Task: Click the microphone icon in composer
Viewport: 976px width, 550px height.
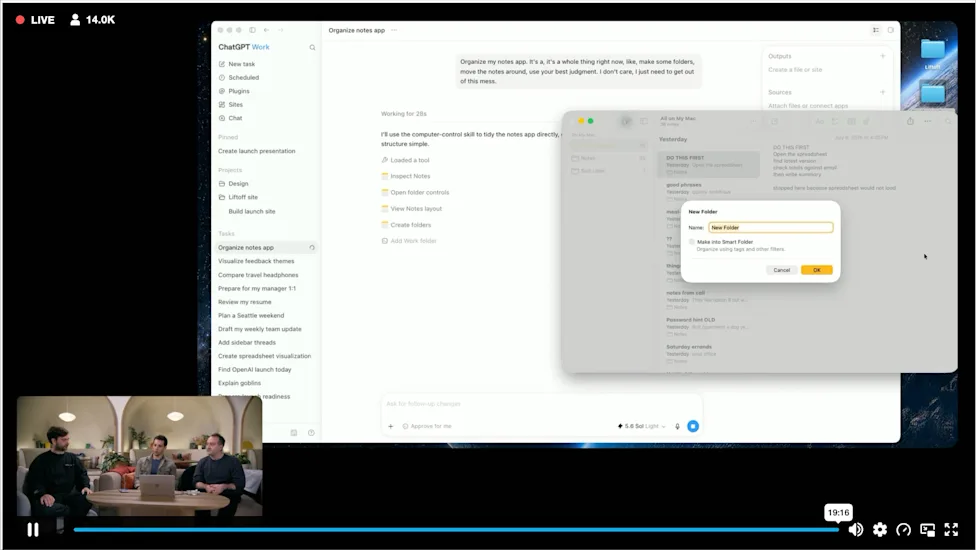Action: [x=677, y=426]
